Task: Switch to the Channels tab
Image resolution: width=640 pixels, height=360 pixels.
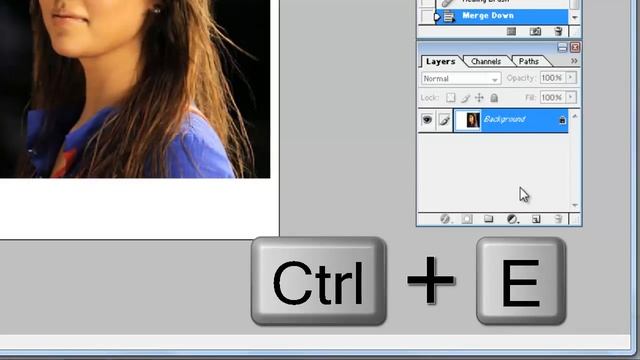Action: pos(486,62)
